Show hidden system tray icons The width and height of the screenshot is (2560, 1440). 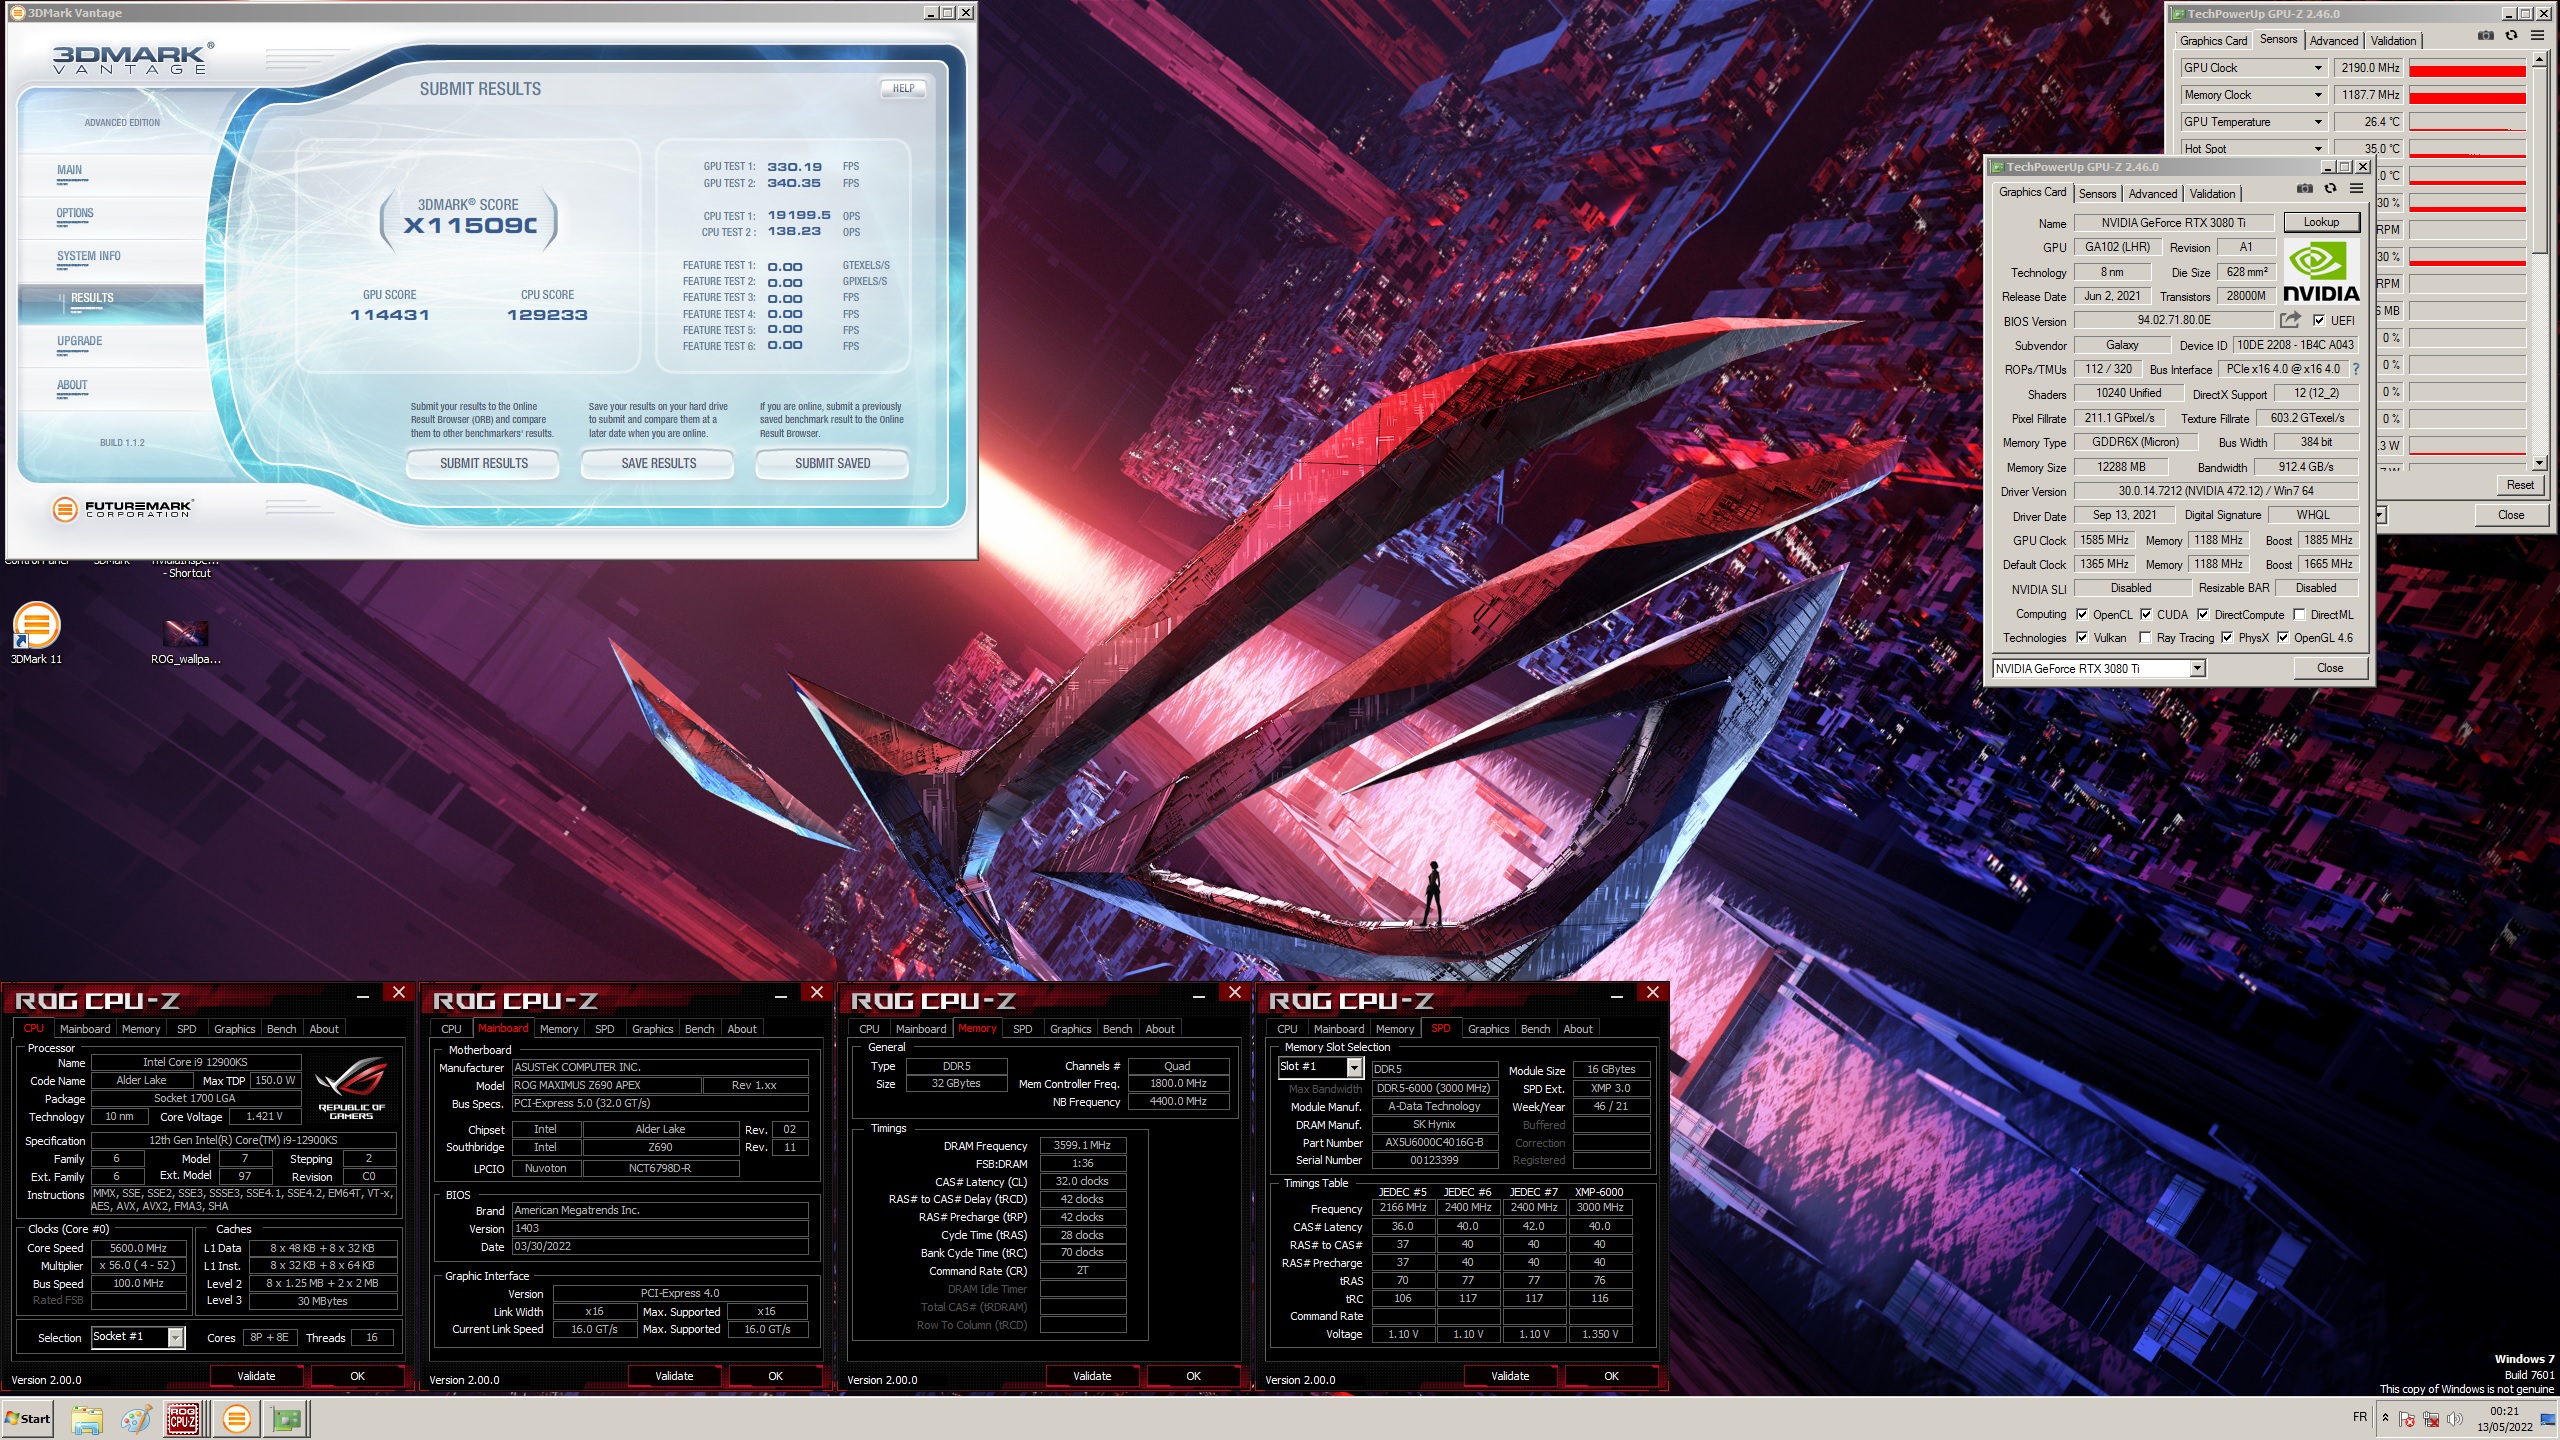(2385, 1418)
